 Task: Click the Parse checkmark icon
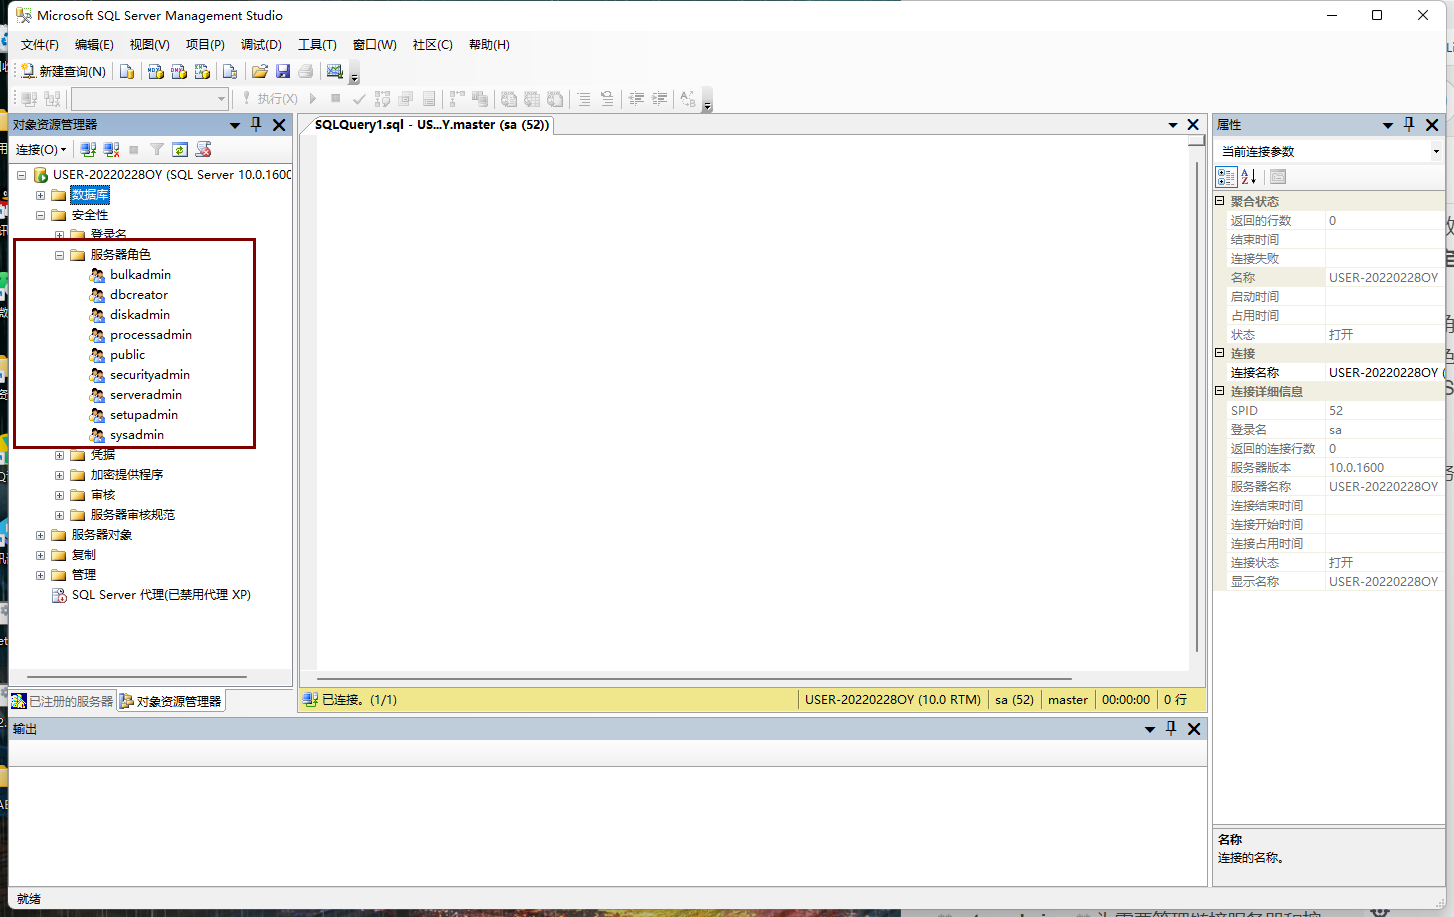359,99
